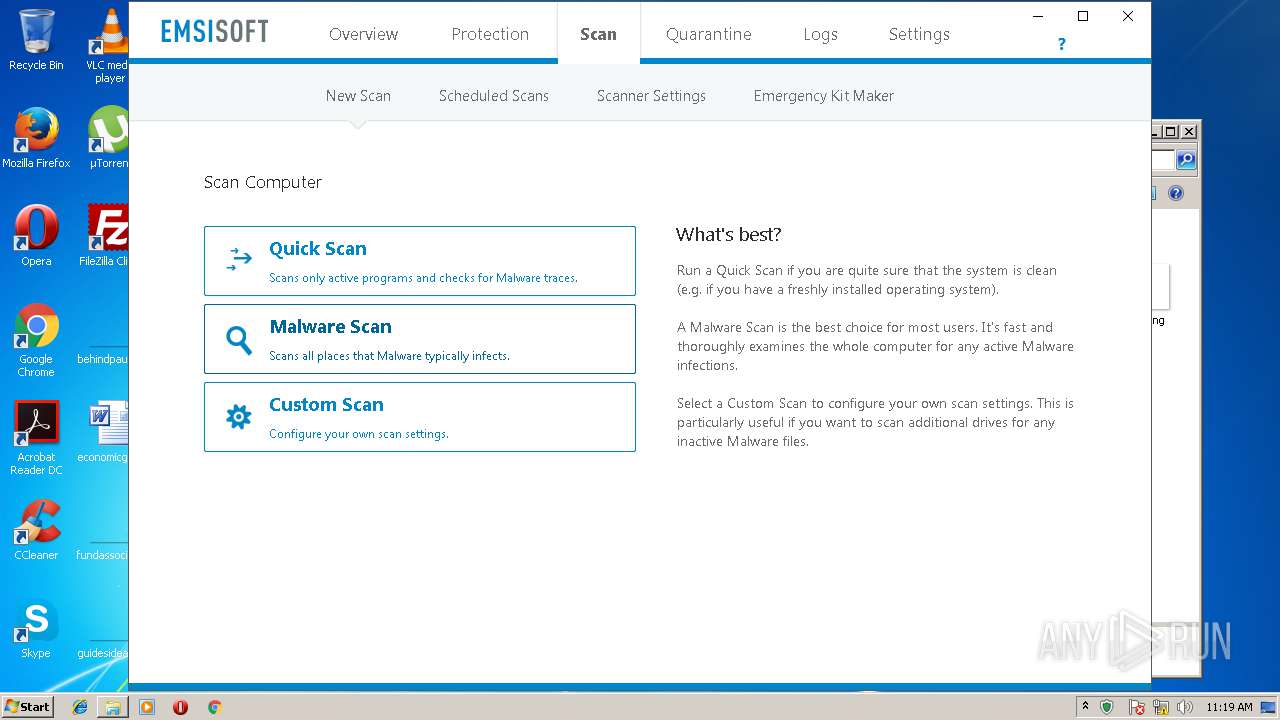Viewport: 1280px width, 720px height.
Task: Click blue help icon in background window
Action: pyautogui.click(x=1176, y=193)
